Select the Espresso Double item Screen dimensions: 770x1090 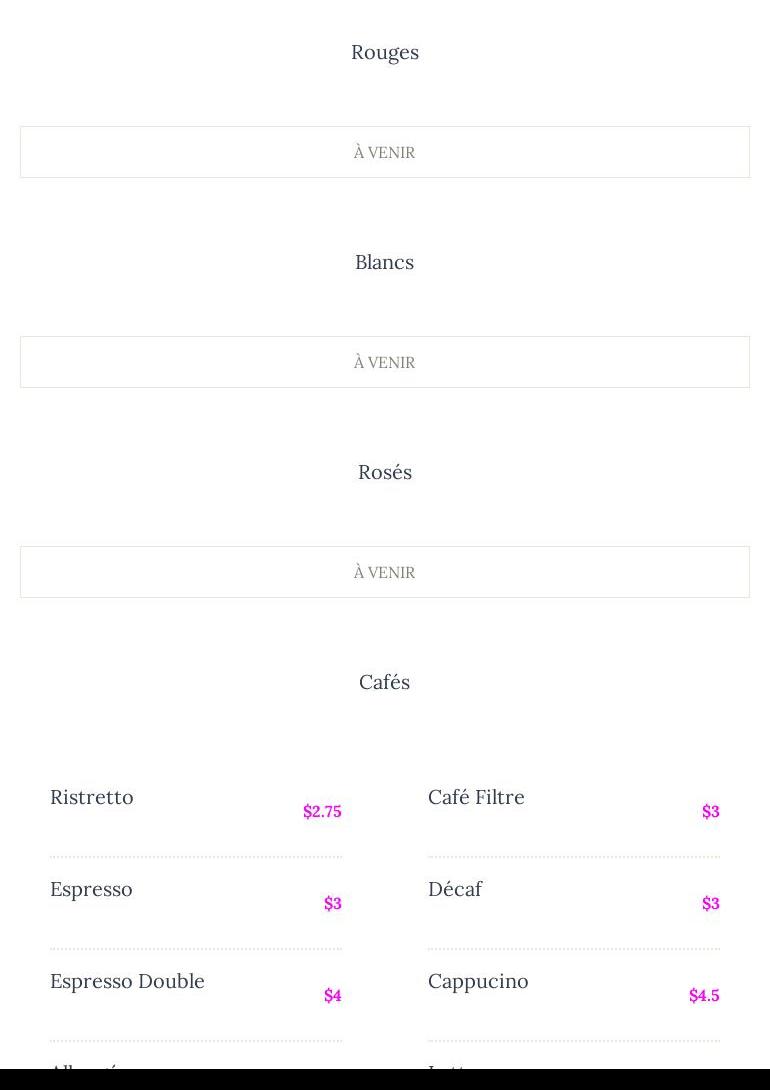tap(127, 981)
